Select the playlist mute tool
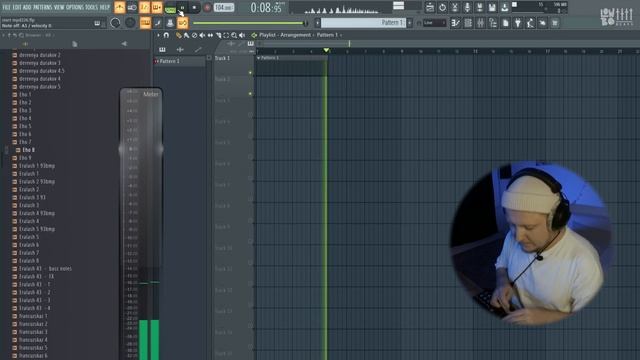Viewport: 640px width, 360px height. (202, 36)
